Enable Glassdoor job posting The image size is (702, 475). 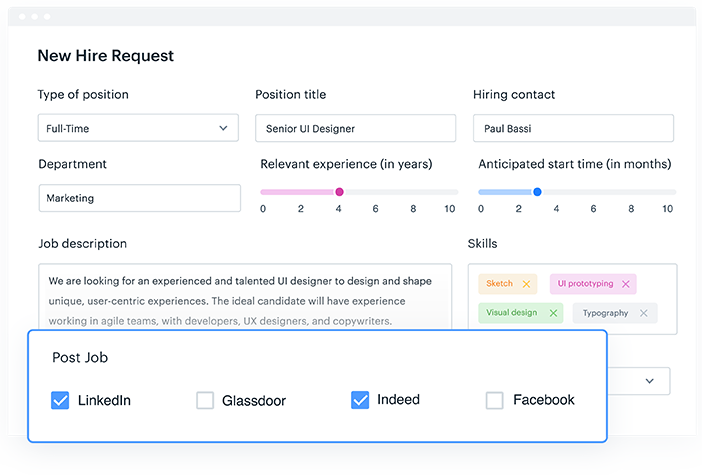[x=205, y=401]
